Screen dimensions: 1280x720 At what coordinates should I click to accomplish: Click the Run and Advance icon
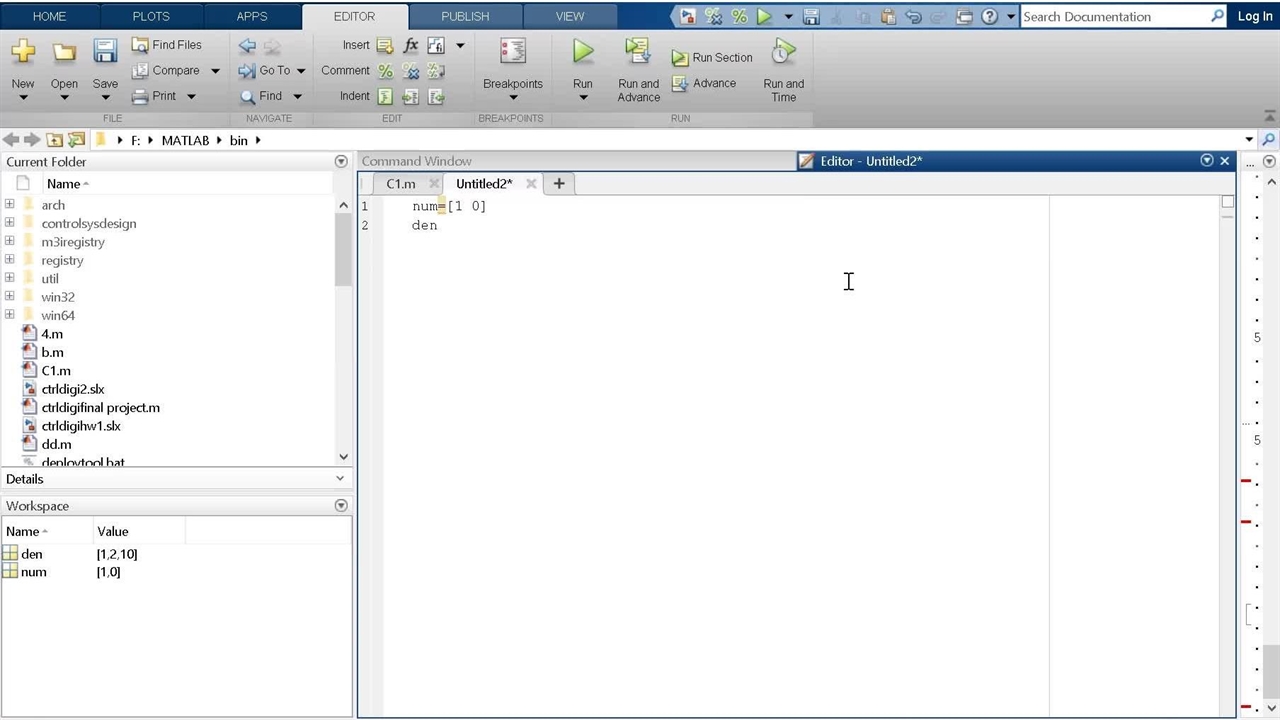638,52
